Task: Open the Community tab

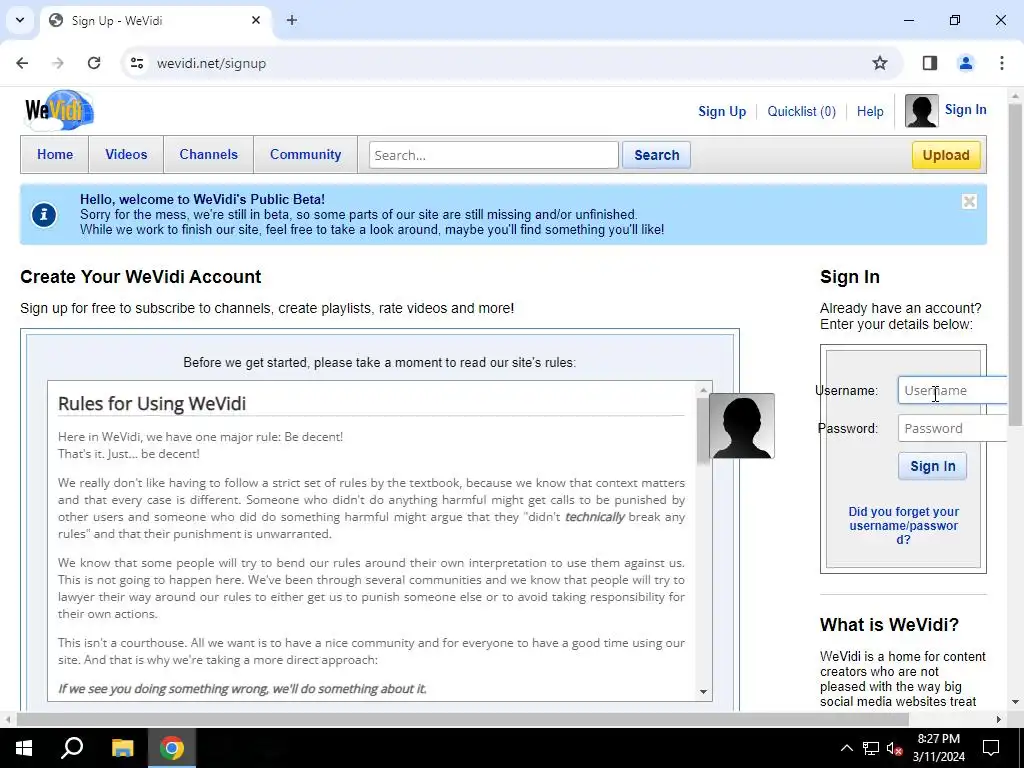Action: (x=306, y=155)
